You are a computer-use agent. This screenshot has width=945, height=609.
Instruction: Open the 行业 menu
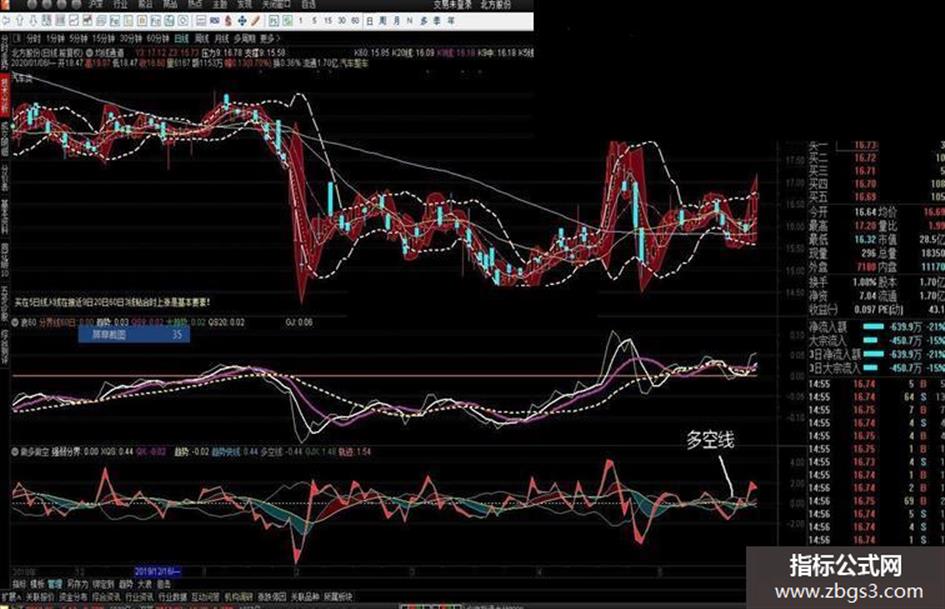pyautogui.click(x=121, y=4)
